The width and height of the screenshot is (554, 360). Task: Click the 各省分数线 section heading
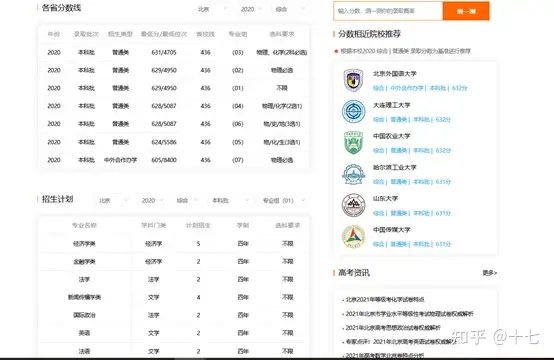pyautogui.click(x=61, y=8)
